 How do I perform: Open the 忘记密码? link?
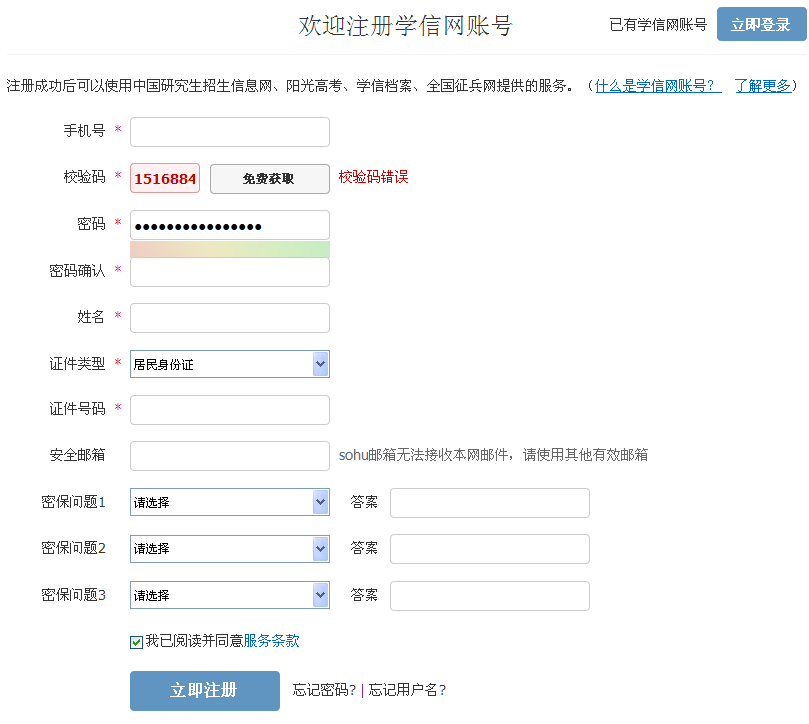click(325, 690)
